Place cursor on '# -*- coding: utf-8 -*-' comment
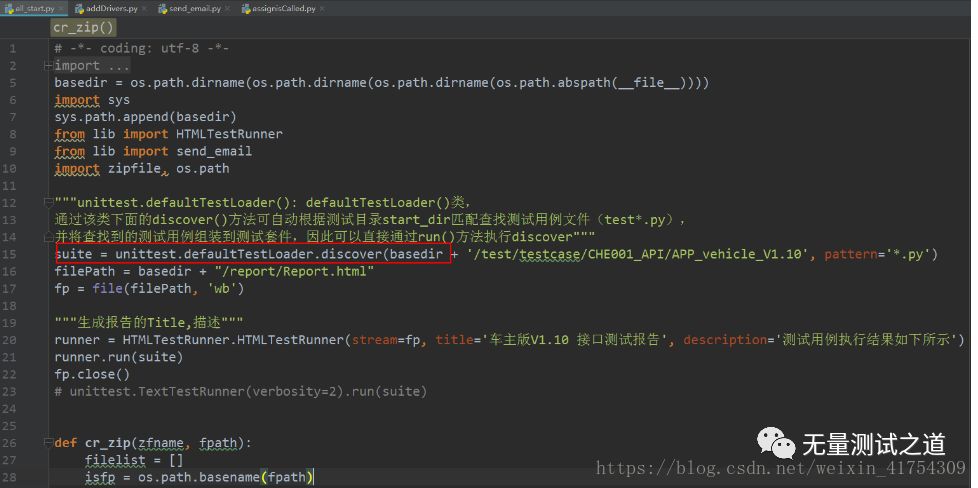The image size is (978, 488). tap(142, 49)
